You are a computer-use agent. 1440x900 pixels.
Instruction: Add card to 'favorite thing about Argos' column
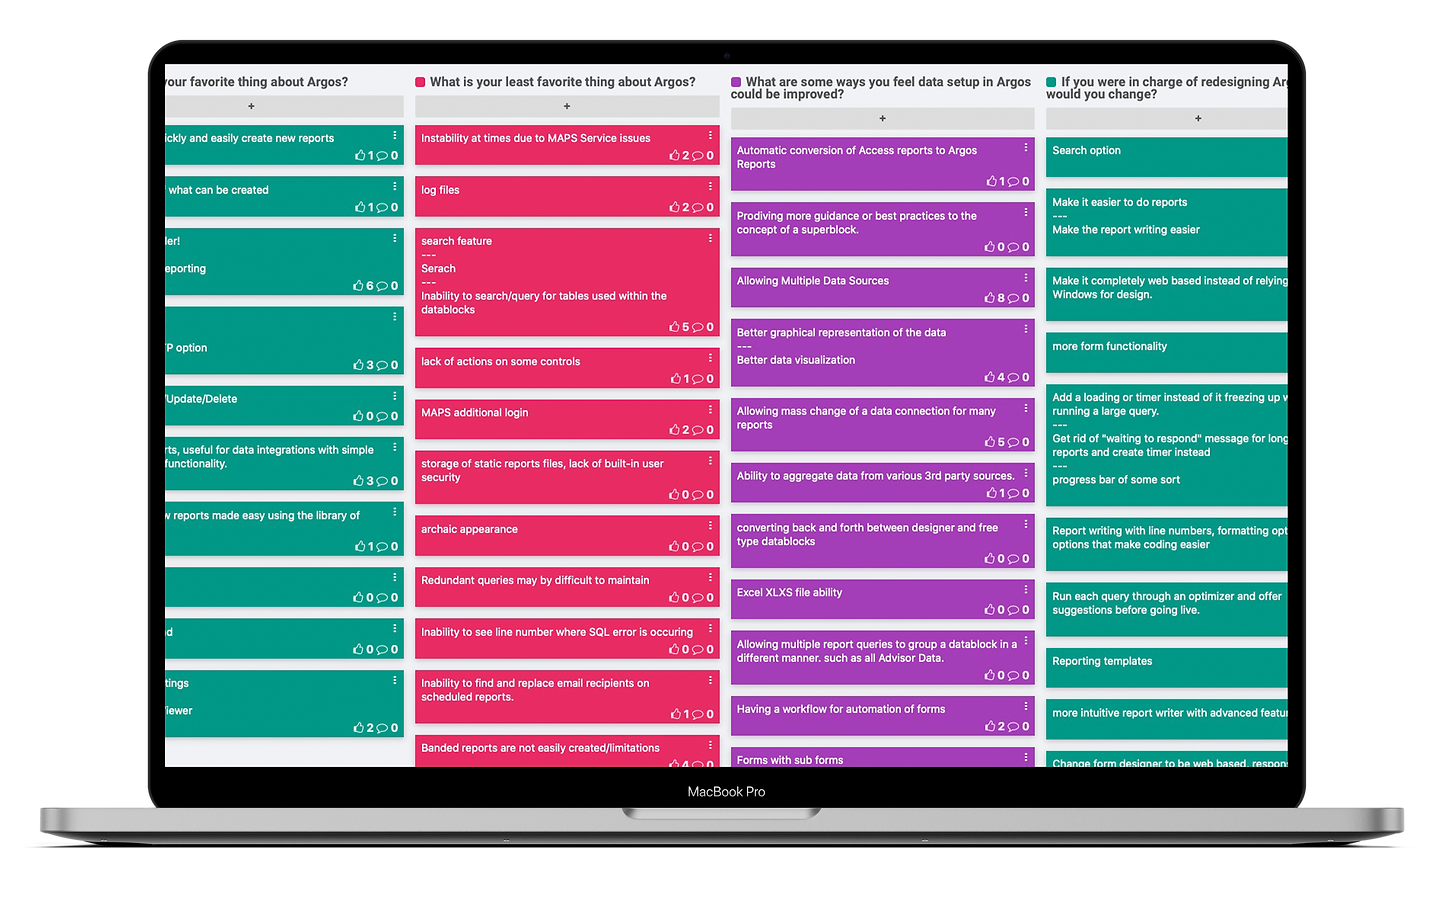(x=284, y=106)
